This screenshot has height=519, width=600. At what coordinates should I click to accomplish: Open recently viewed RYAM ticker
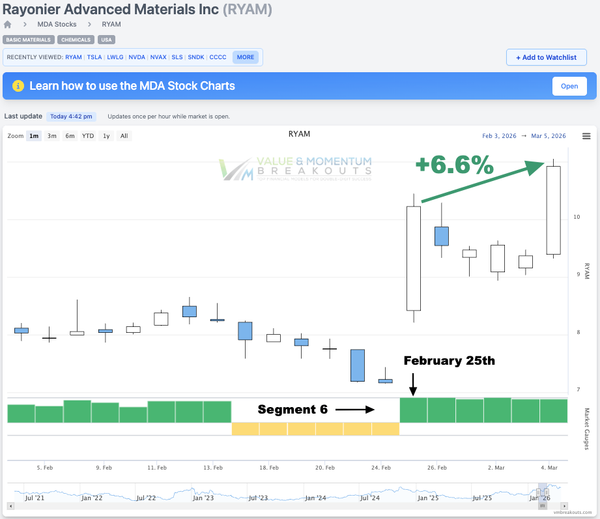73,57
